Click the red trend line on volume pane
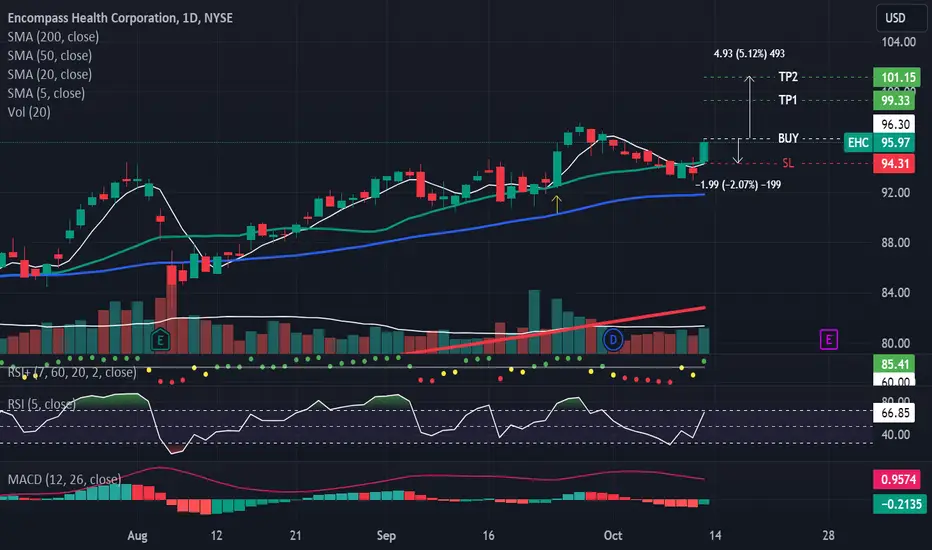Image resolution: width=932 pixels, height=550 pixels. pos(555,330)
